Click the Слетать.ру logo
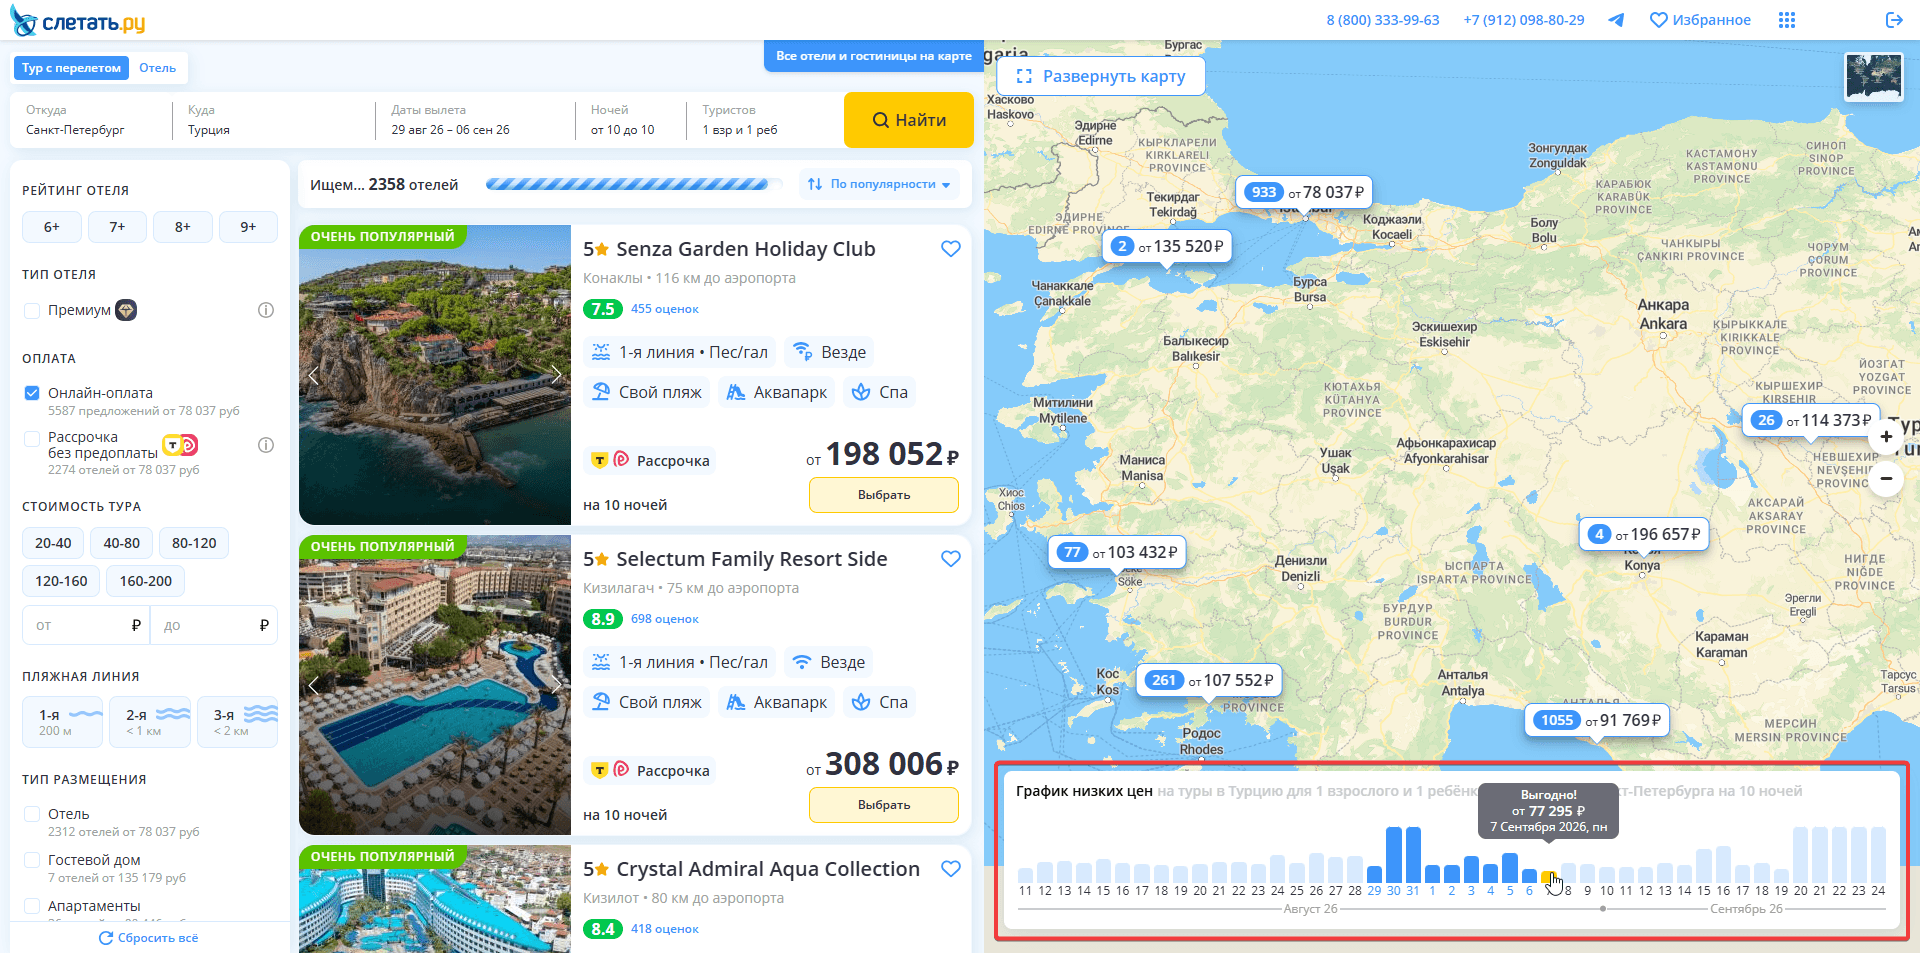This screenshot has width=1920, height=953. pyautogui.click(x=78, y=21)
